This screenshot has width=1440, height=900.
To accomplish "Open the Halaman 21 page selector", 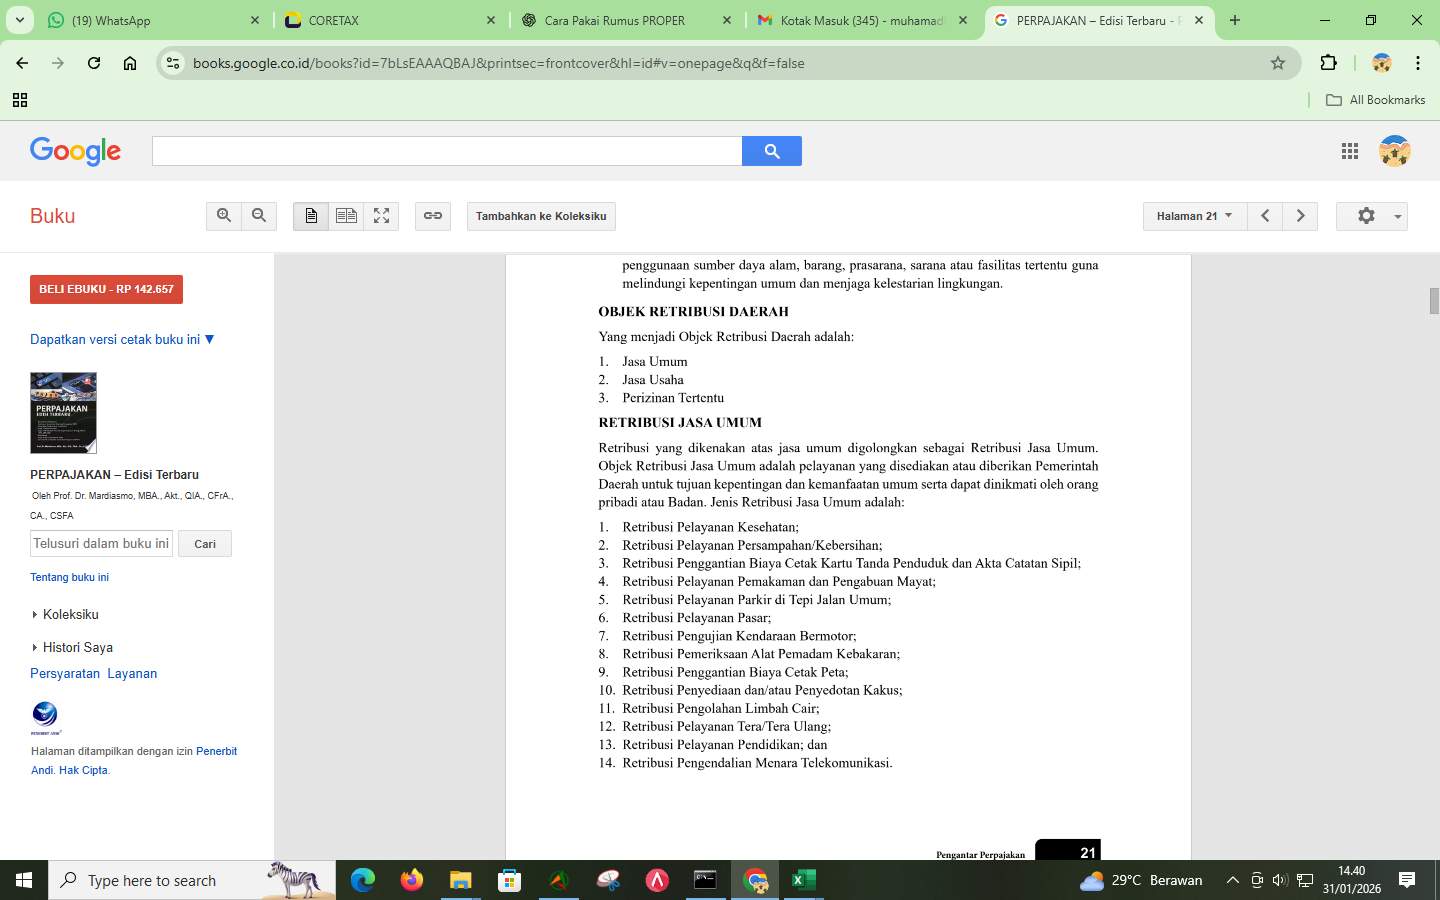I will pos(1192,215).
